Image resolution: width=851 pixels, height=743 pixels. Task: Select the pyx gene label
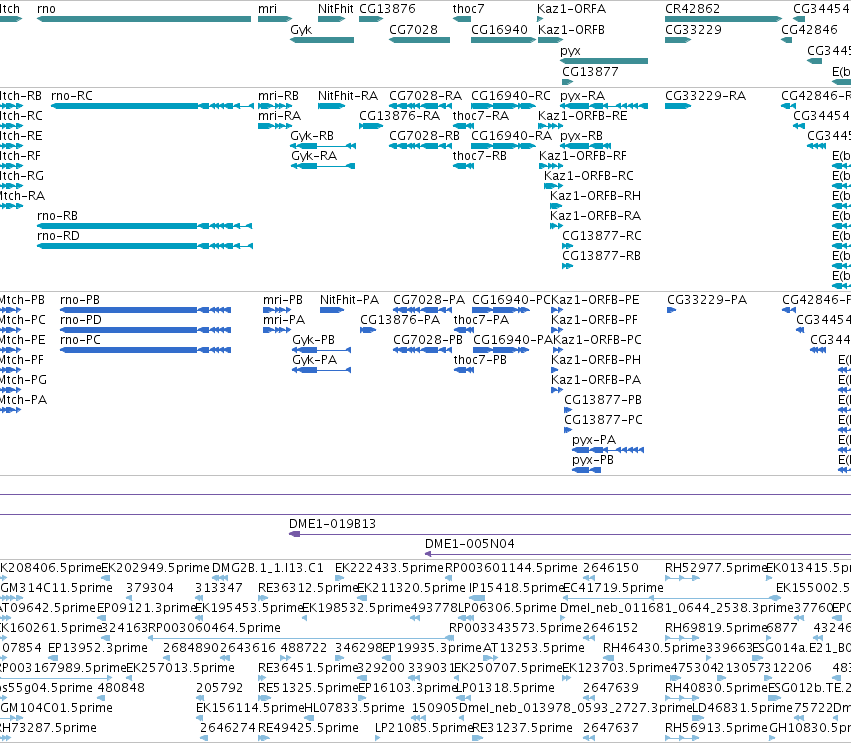570,51
